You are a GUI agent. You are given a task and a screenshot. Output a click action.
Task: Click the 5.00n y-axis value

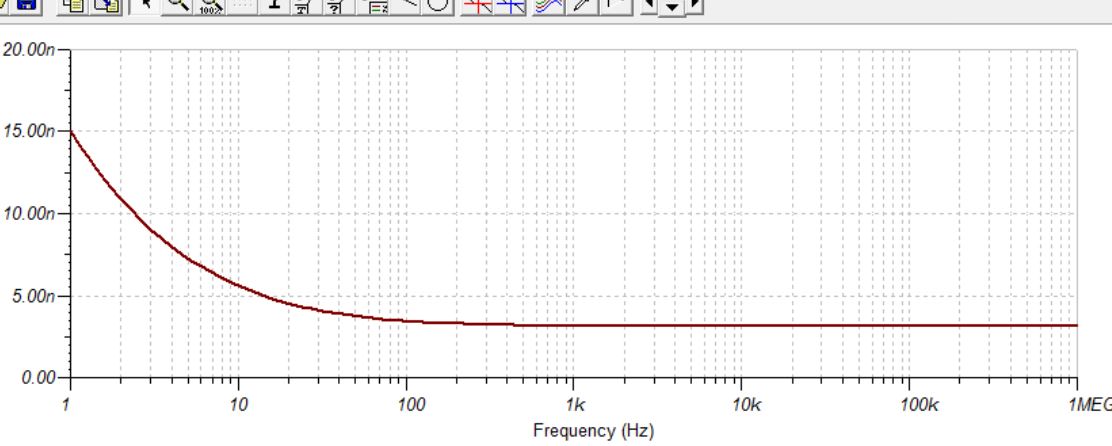[33, 296]
